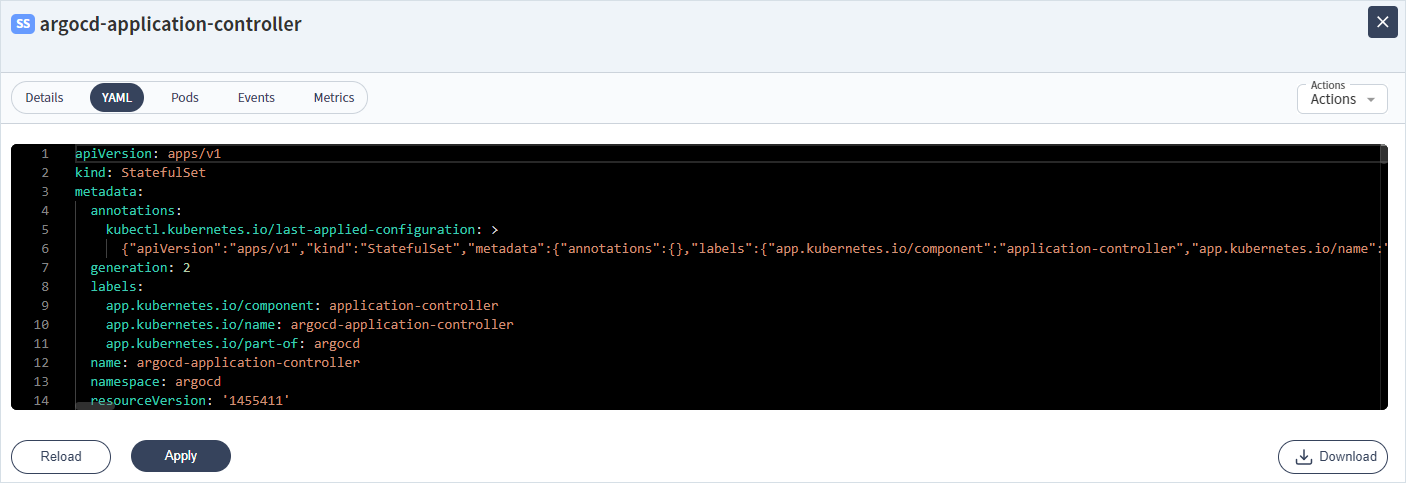This screenshot has height=483, width=1406.
Task: Click line number 1 in the gutter
Action: 44,154
